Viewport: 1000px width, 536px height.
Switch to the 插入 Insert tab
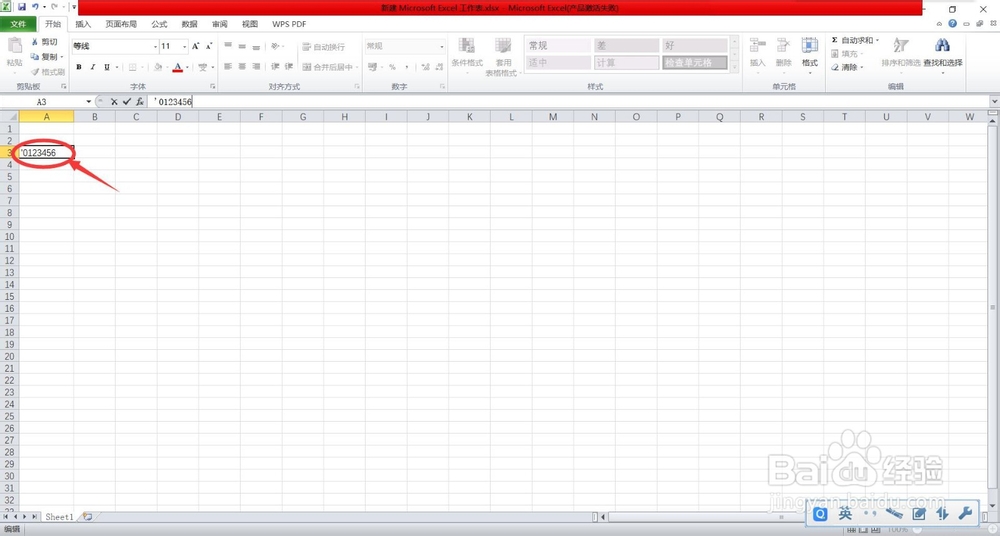coord(83,24)
